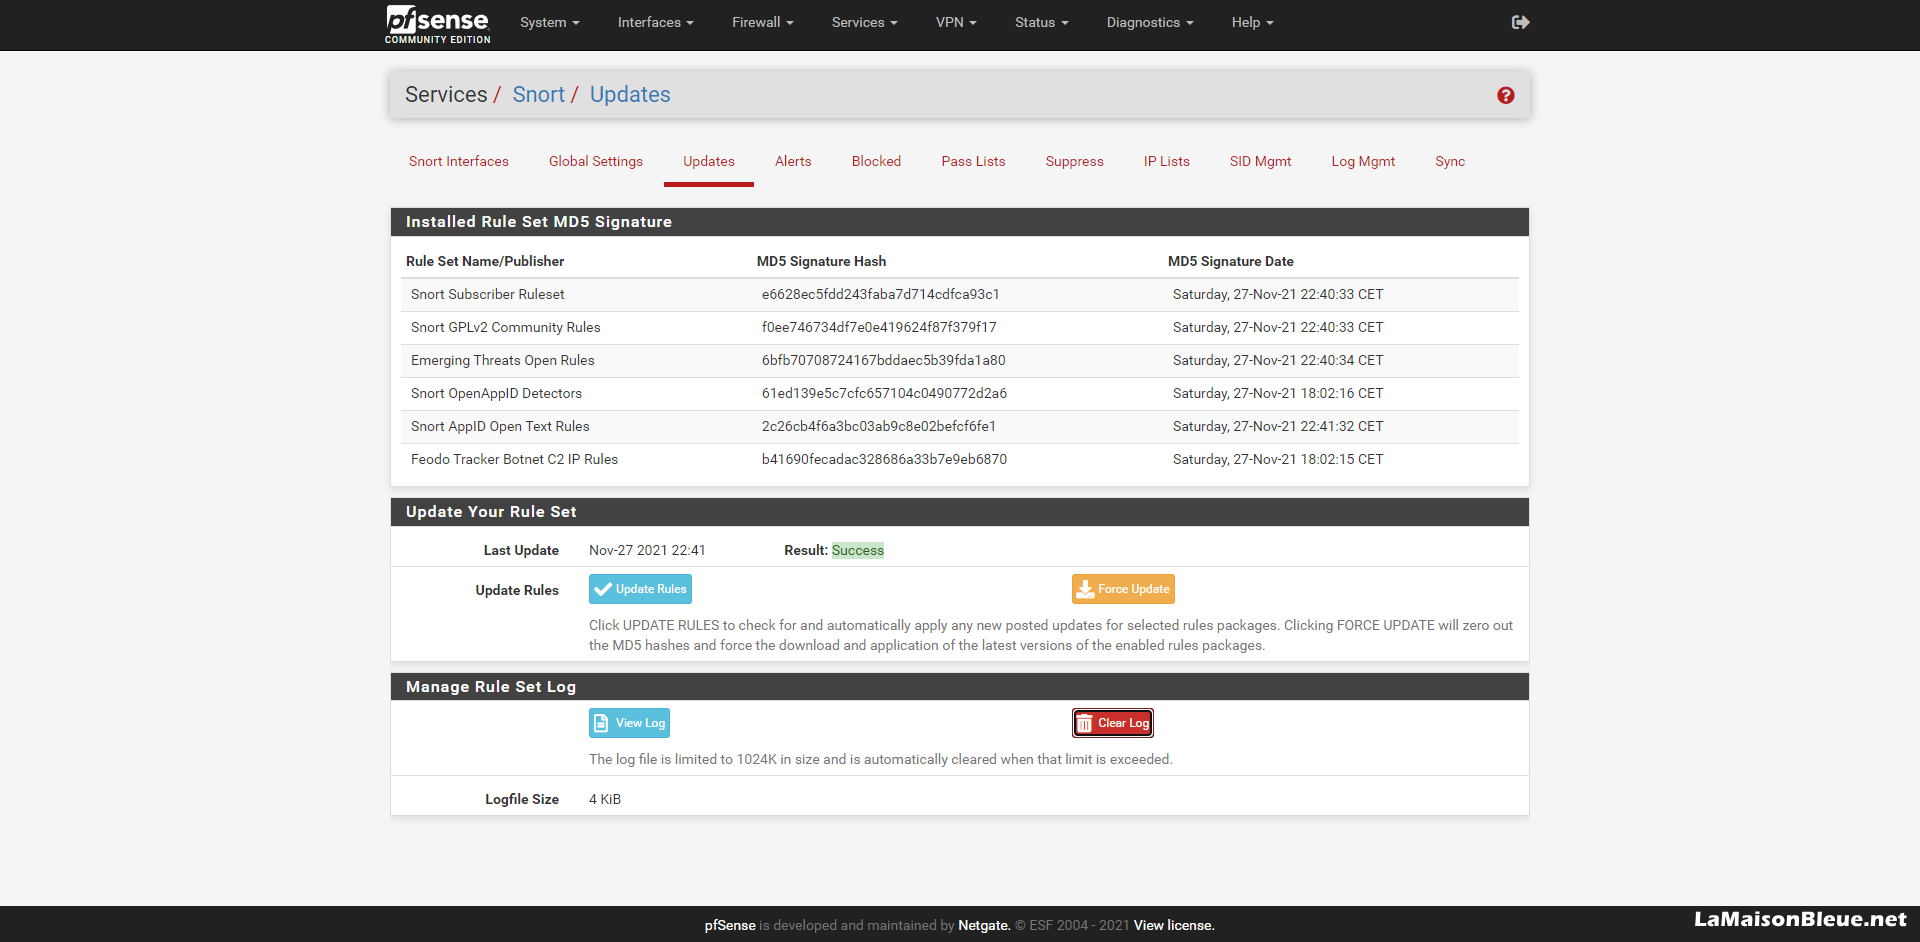Click the pfSense link in footer

(x=730, y=925)
